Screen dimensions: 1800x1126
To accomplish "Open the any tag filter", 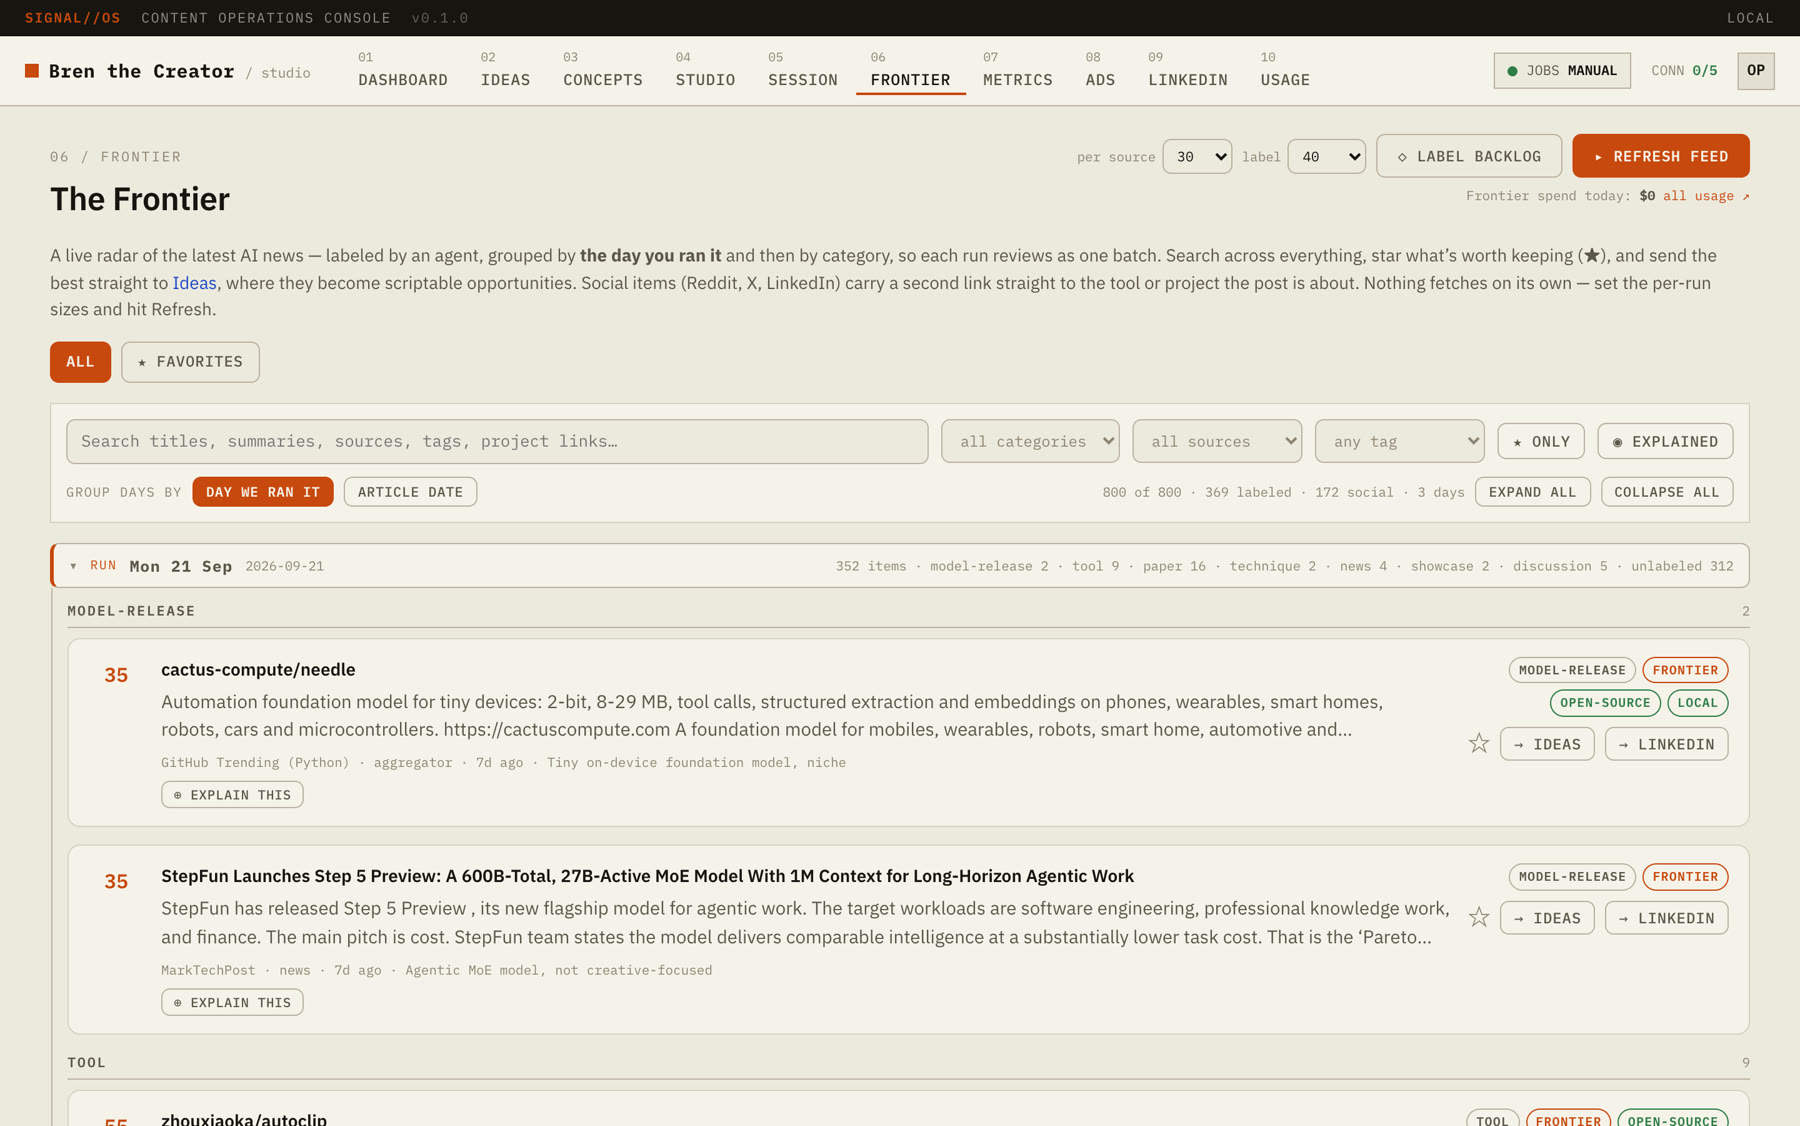I will [x=1399, y=441].
